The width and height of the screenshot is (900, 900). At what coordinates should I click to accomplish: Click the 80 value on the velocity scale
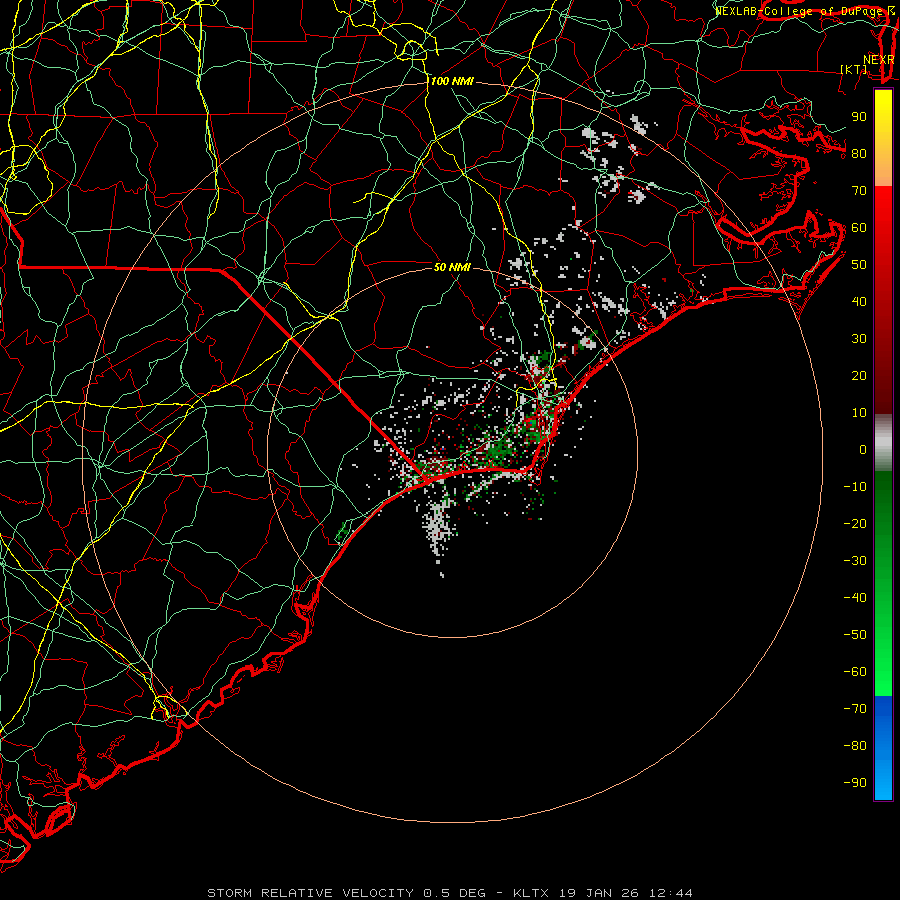(859, 154)
